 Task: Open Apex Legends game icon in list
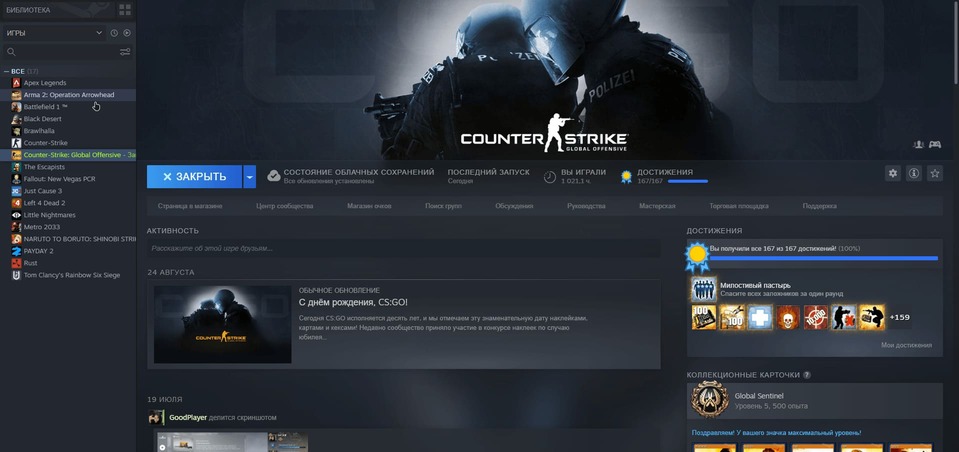[x=17, y=83]
